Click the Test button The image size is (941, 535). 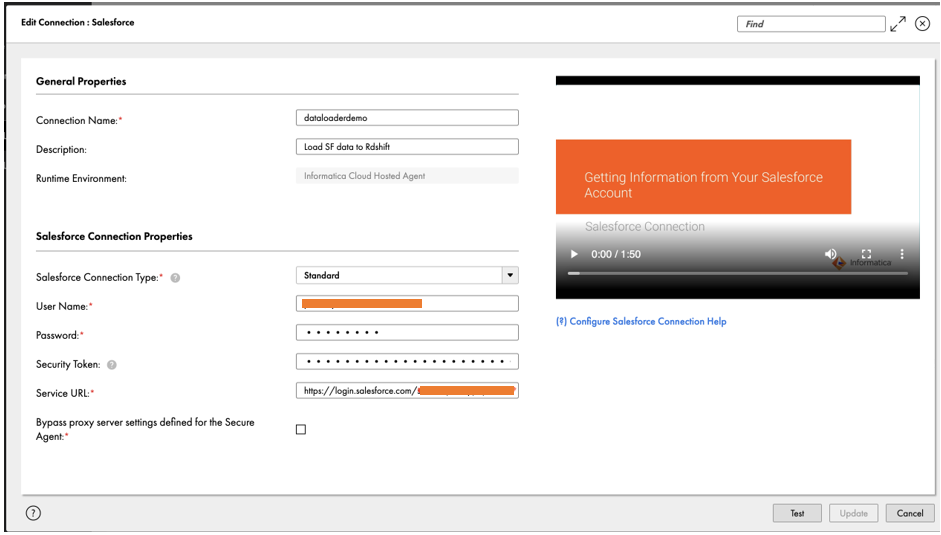click(797, 513)
